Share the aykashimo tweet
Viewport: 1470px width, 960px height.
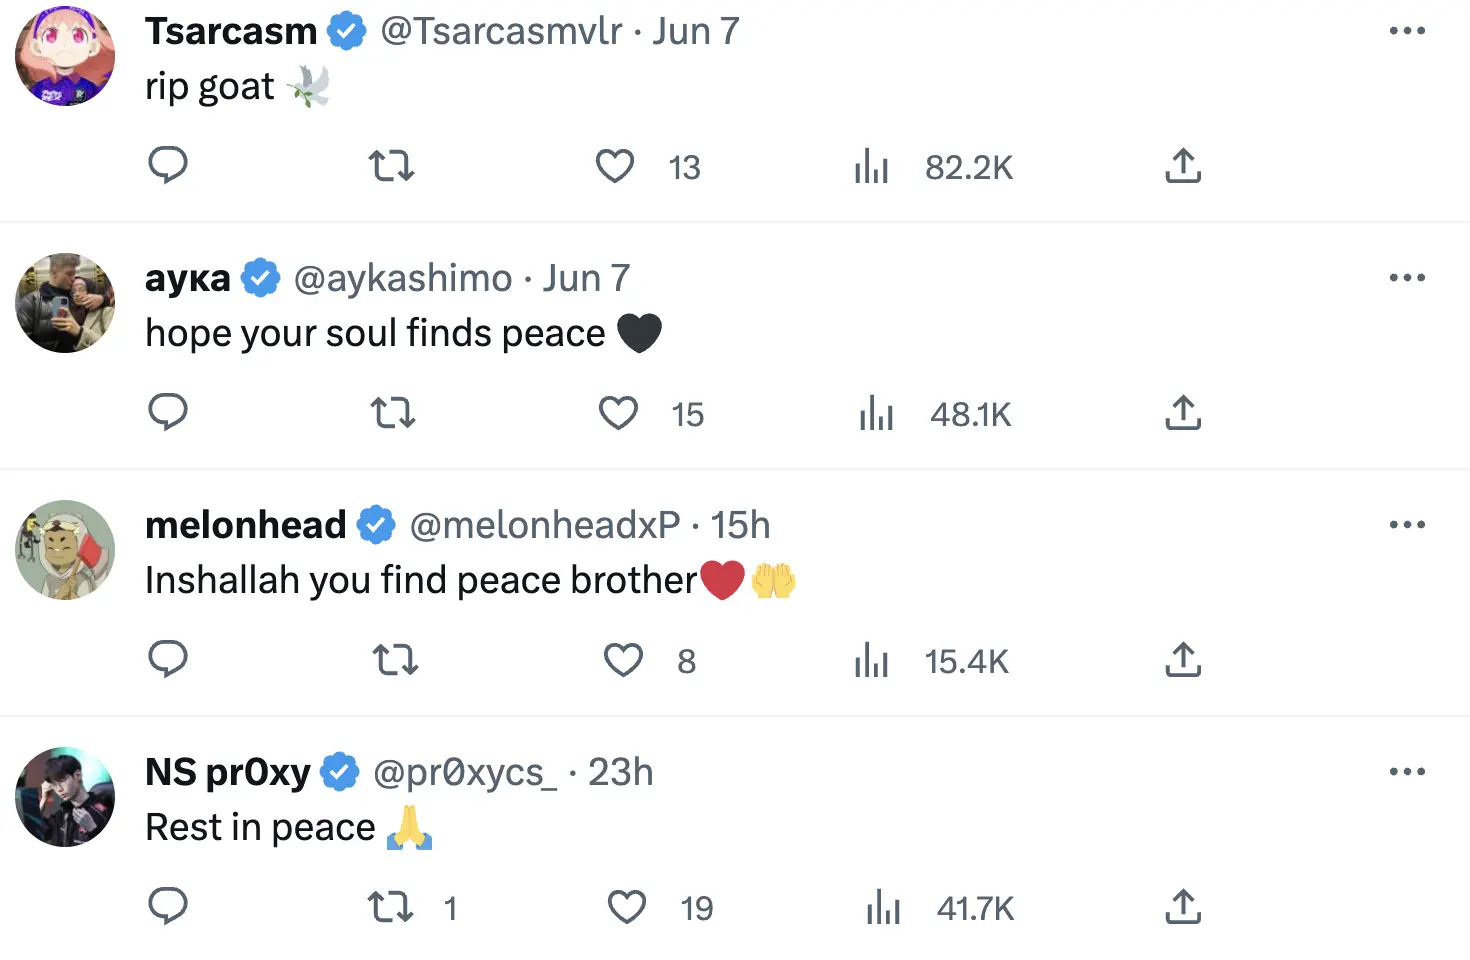tap(1183, 412)
